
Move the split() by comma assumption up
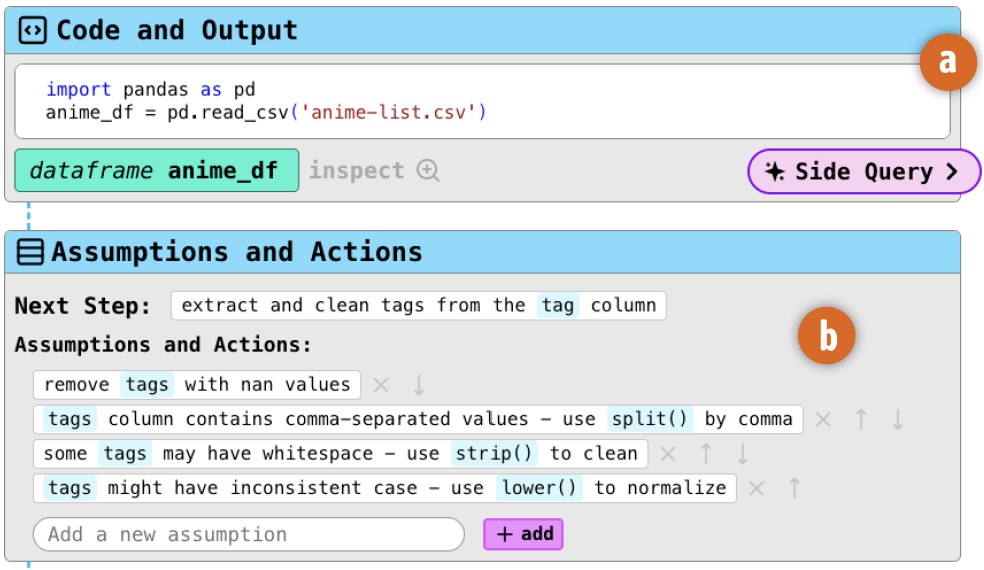(x=860, y=419)
